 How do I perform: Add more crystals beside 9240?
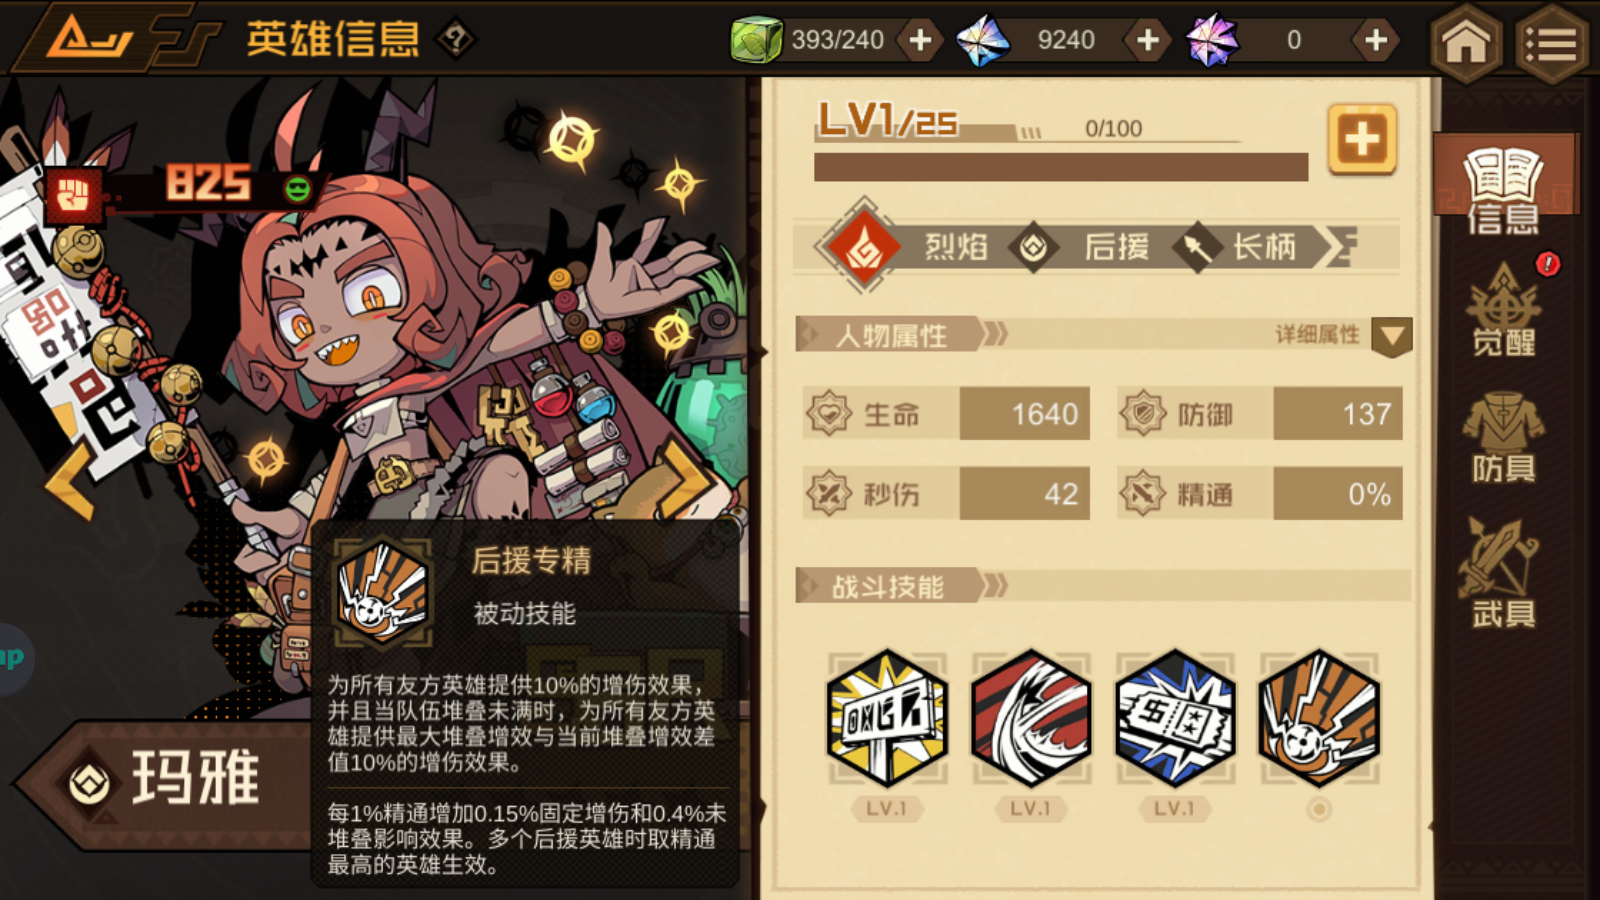(x=1148, y=40)
